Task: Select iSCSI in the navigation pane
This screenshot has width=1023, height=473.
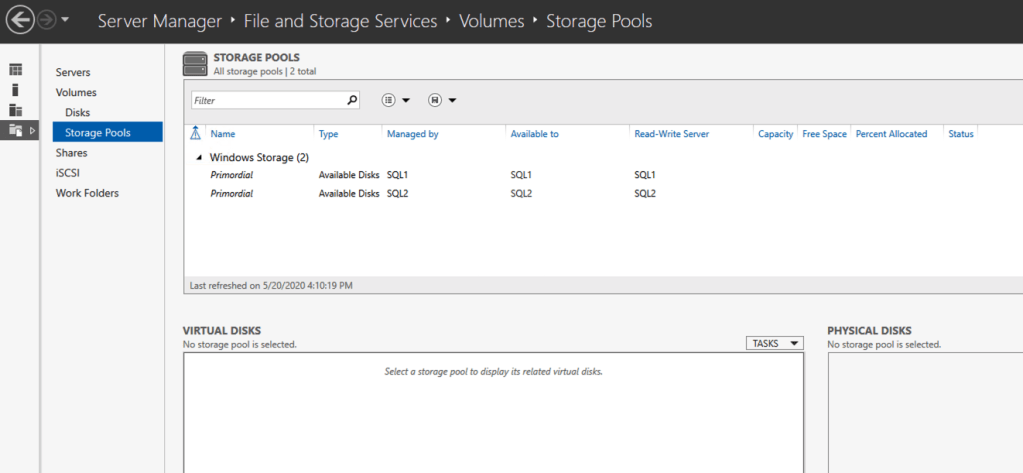Action: click(67, 173)
